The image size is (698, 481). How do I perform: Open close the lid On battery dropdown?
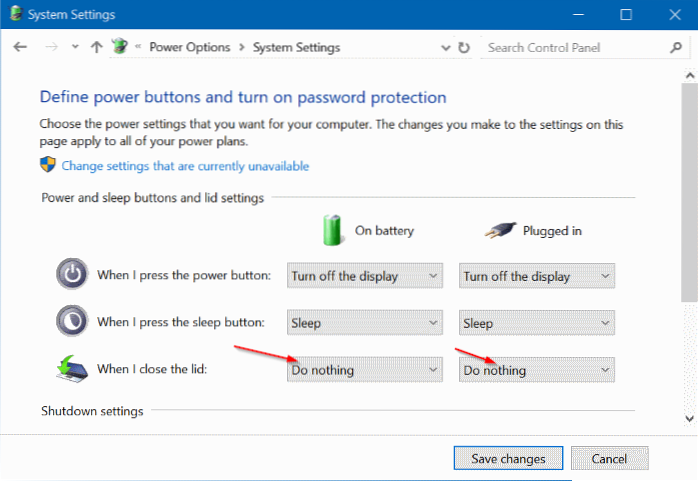[x=365, y=370]
